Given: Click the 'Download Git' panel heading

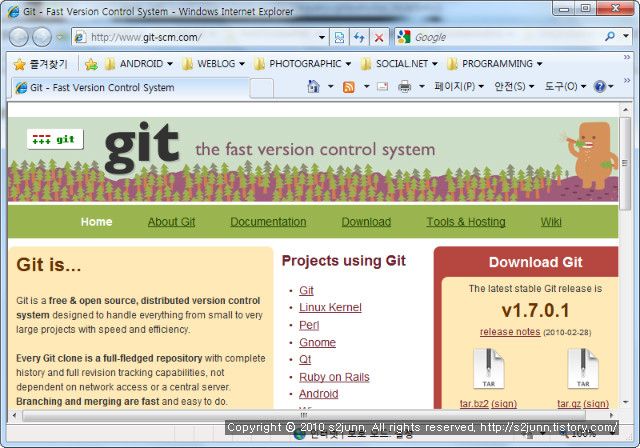Looking at the screenshot, I should pos(536,262).
